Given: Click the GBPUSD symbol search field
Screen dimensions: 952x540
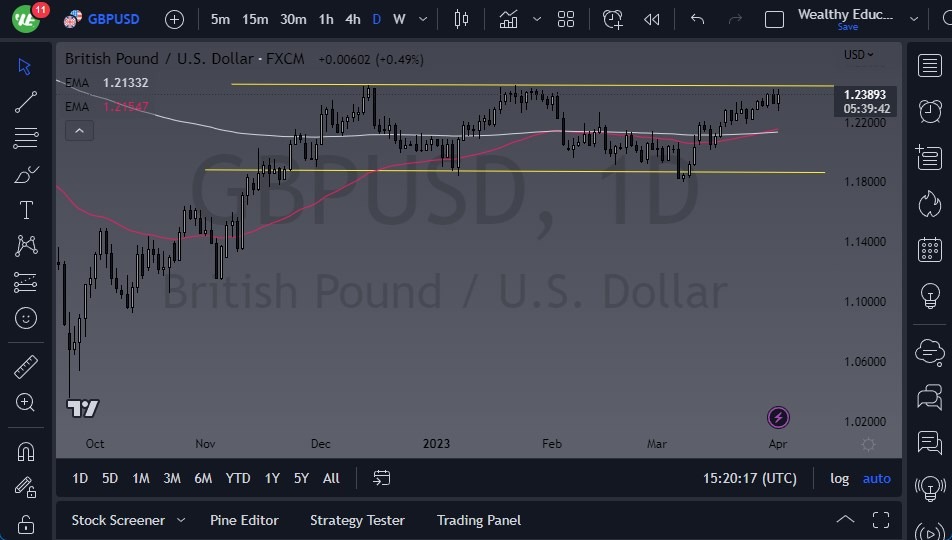Looking at the screenshot, I should (x=114, y=19).
